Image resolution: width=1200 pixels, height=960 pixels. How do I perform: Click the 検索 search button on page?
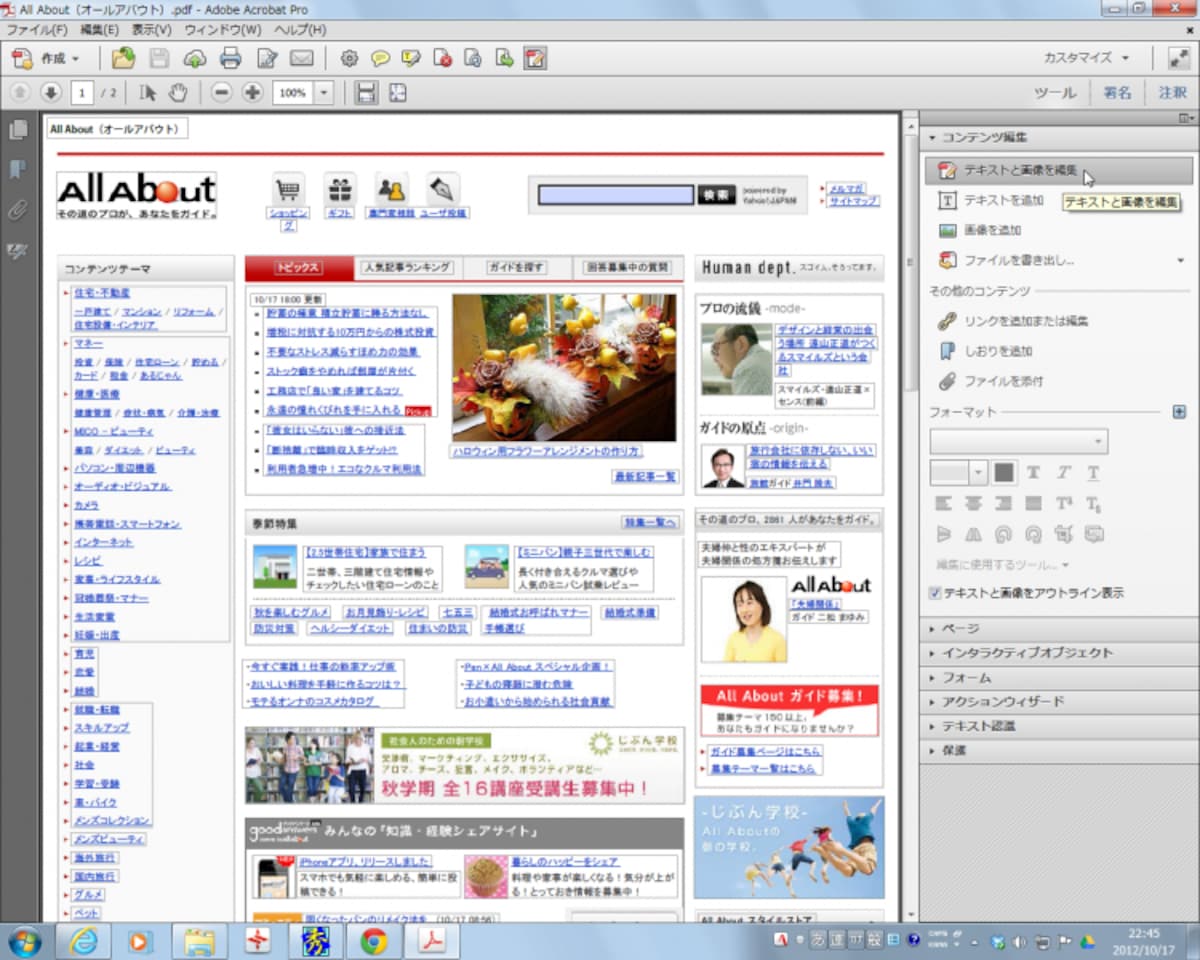[715, 195]
